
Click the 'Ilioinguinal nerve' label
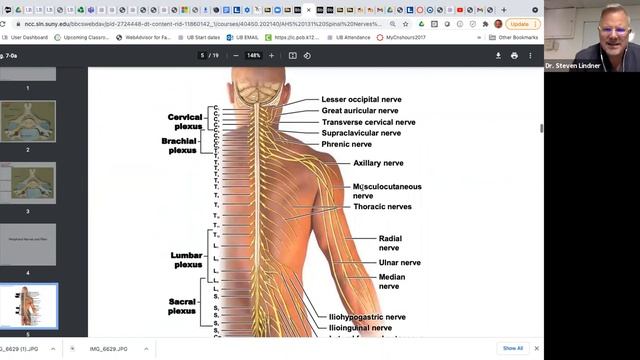360,328
